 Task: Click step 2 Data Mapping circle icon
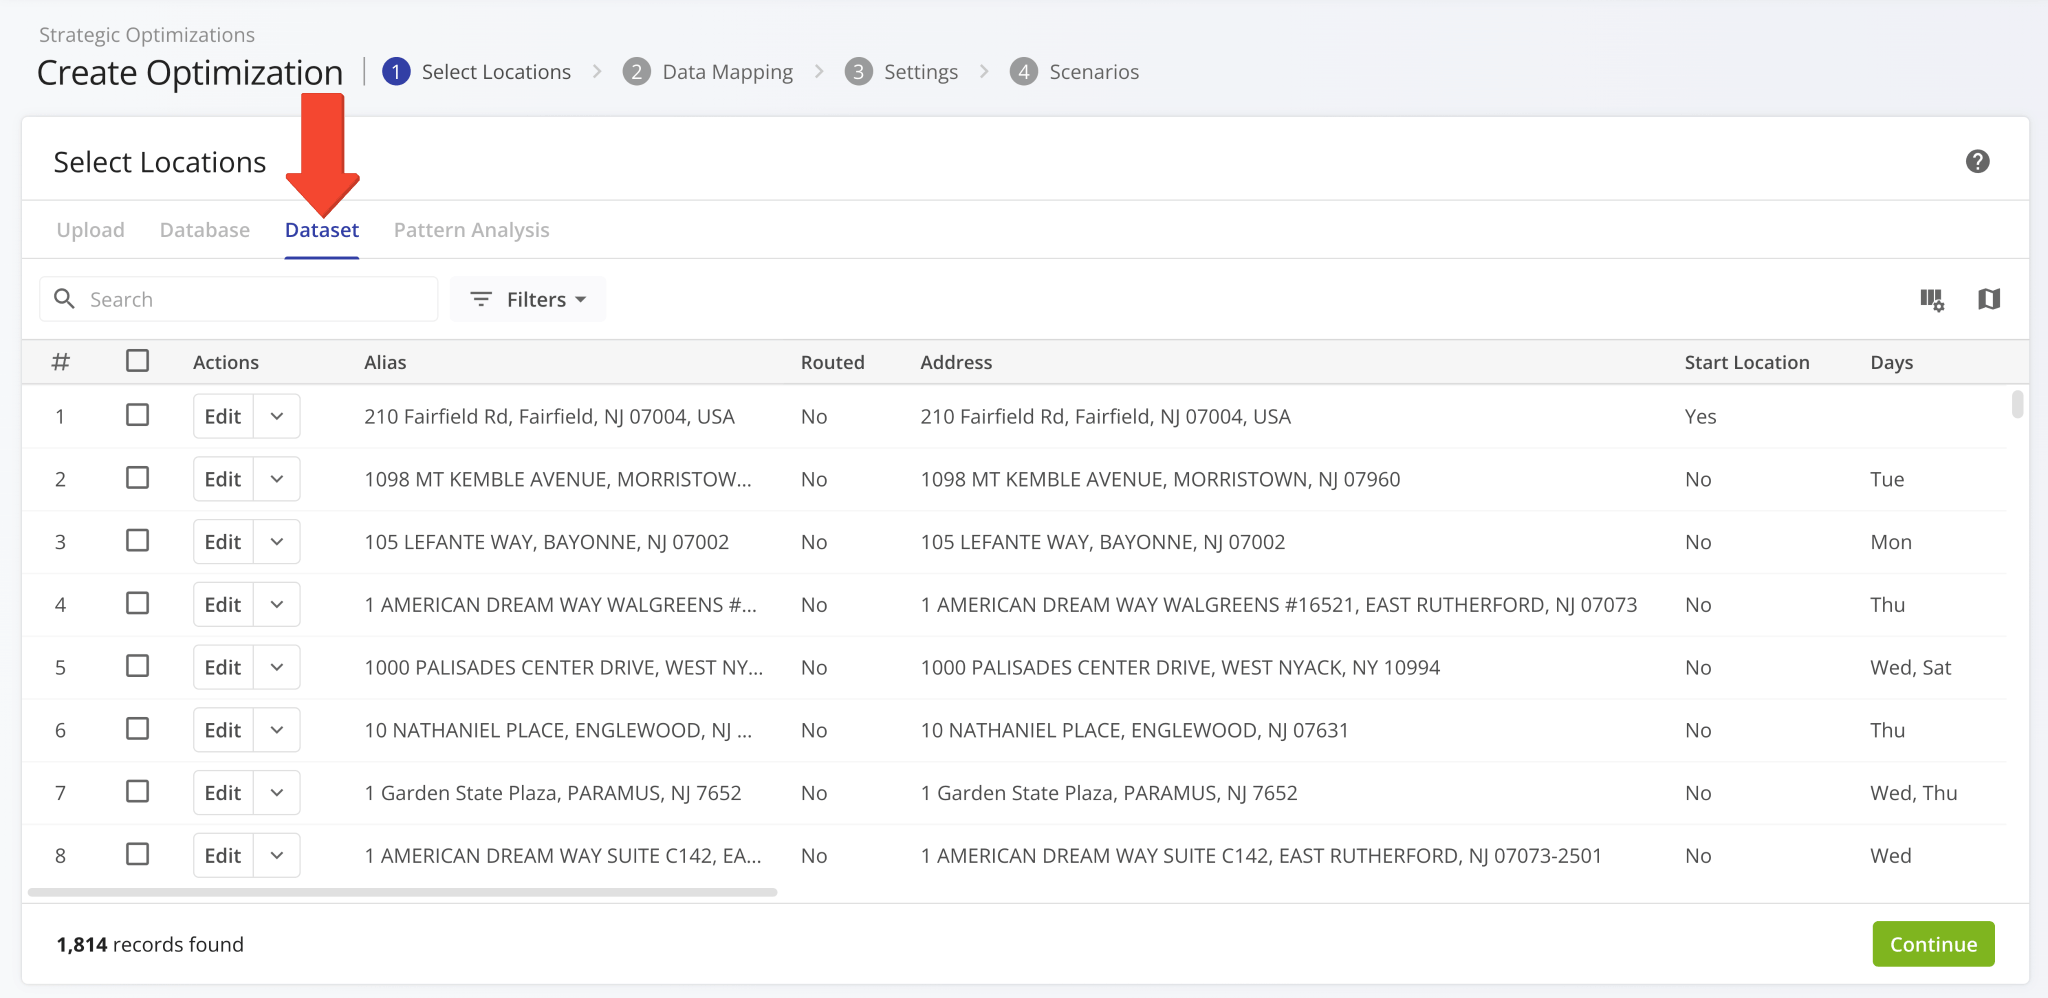(636, 72)
